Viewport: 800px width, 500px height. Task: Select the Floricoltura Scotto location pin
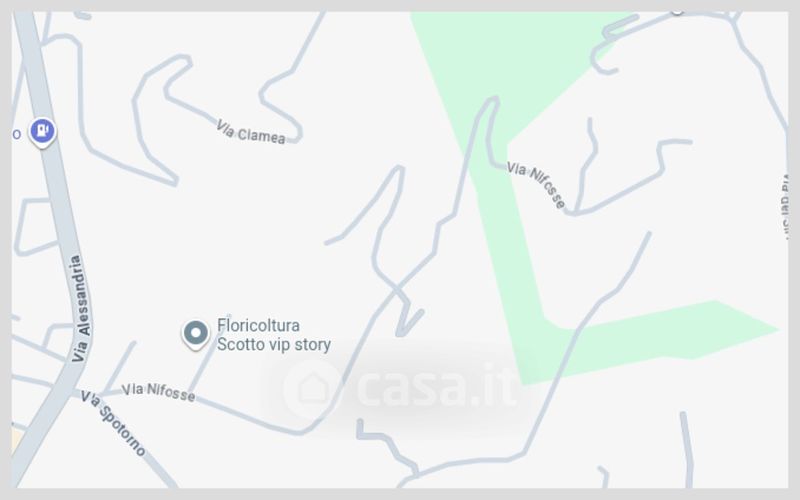click(195, 334)
